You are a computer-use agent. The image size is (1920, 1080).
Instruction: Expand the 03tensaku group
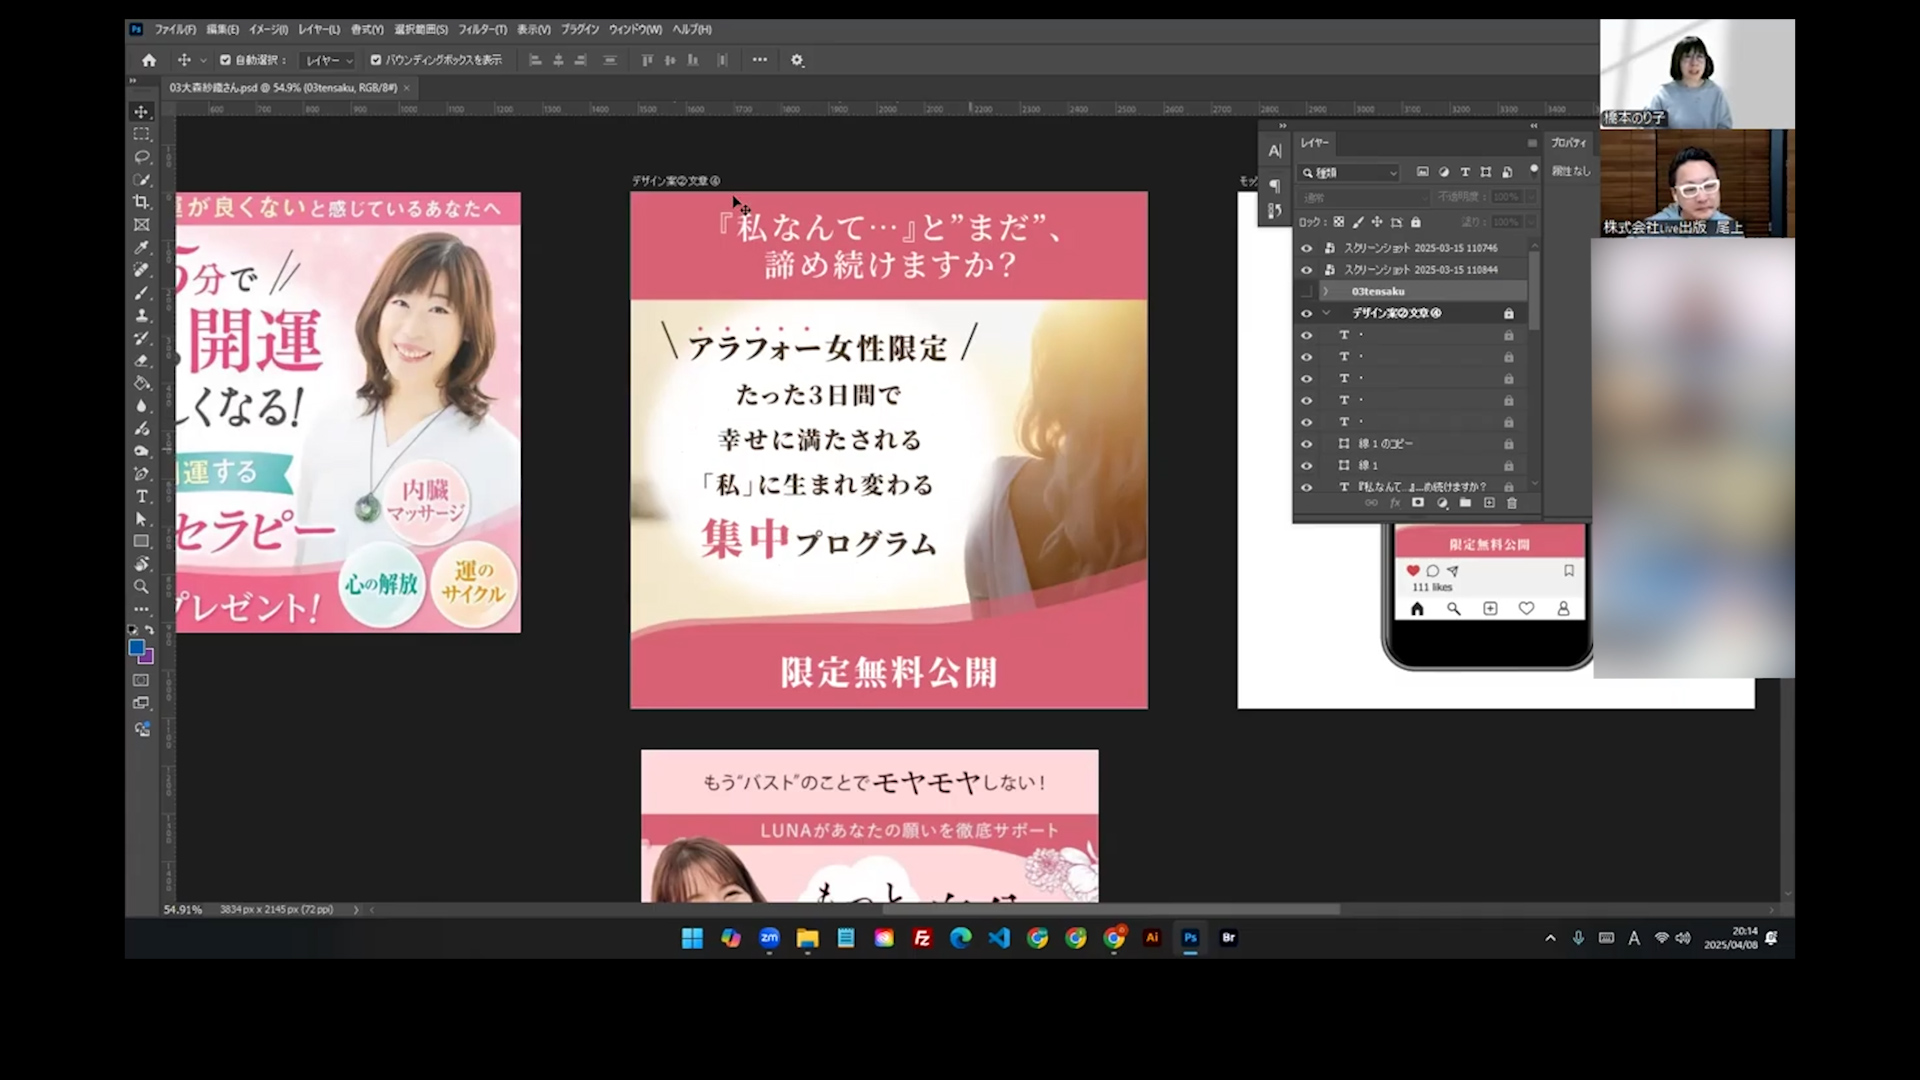1326,292
